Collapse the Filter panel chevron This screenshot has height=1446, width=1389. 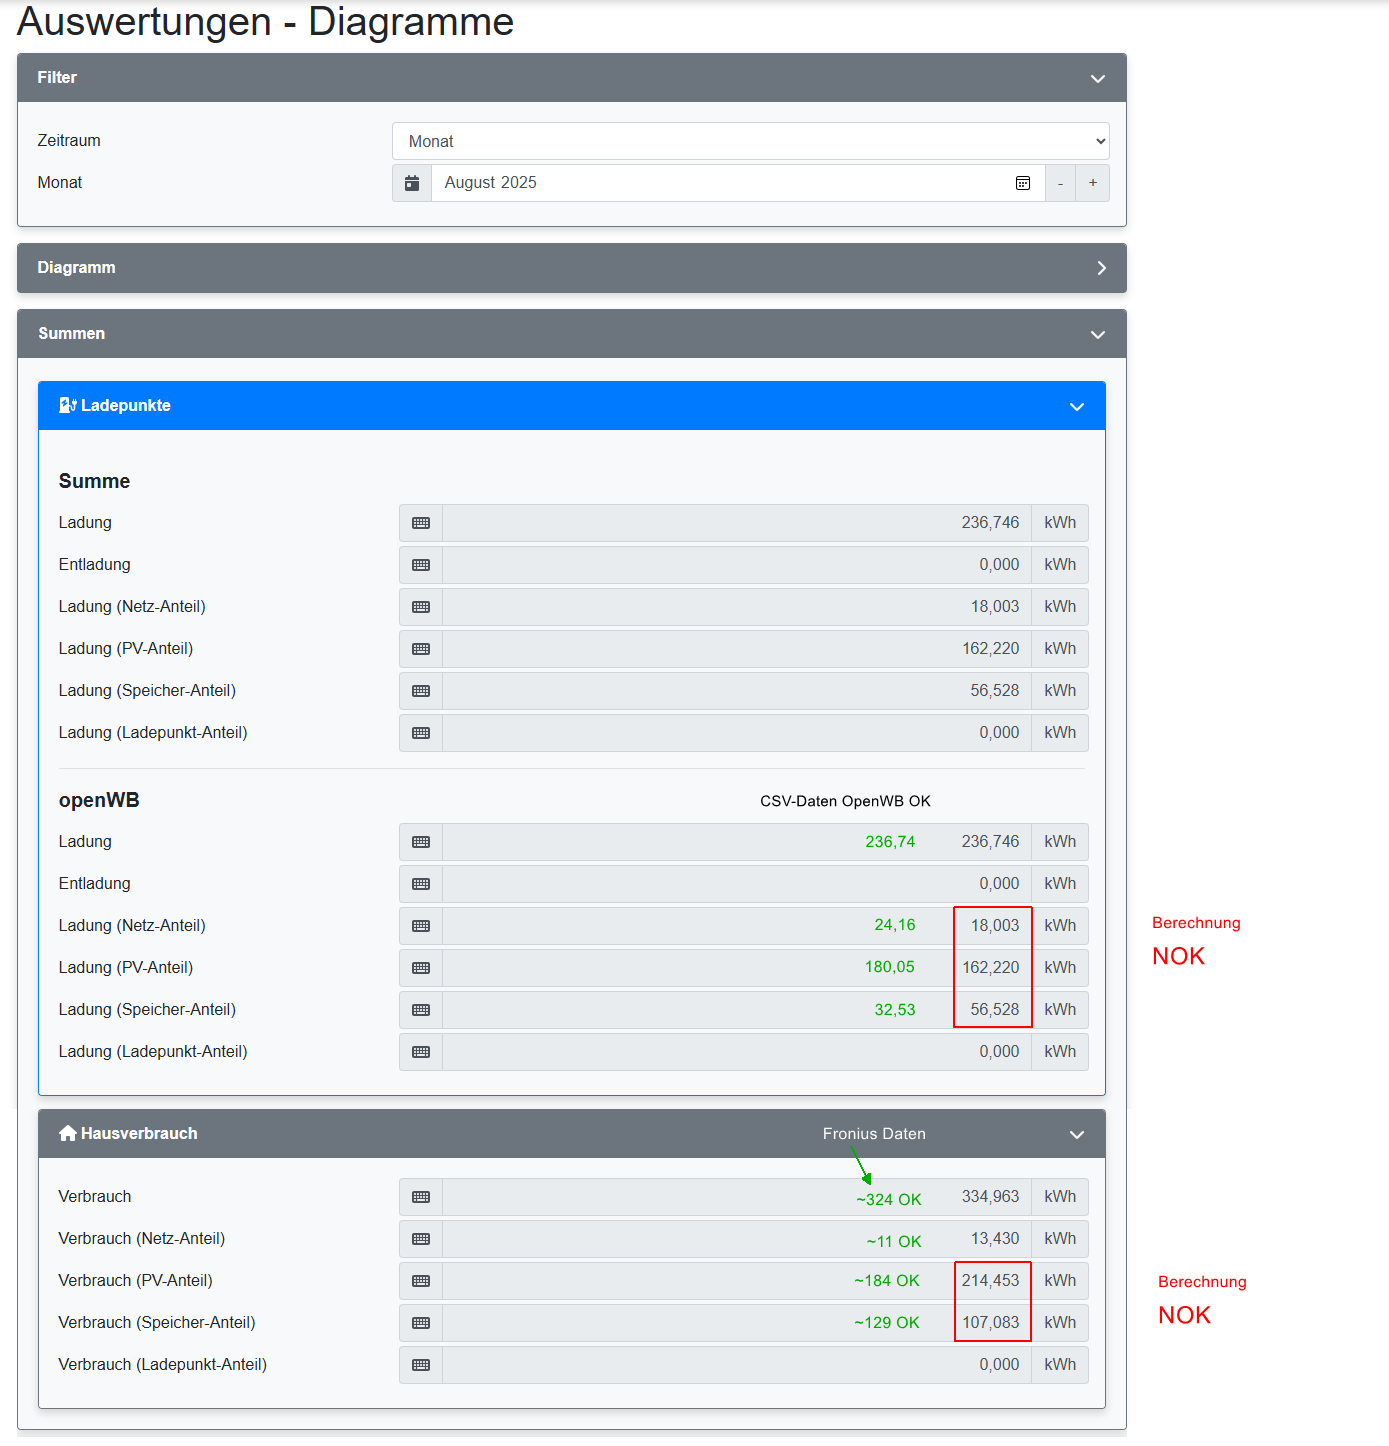(x=1097, y=78)
